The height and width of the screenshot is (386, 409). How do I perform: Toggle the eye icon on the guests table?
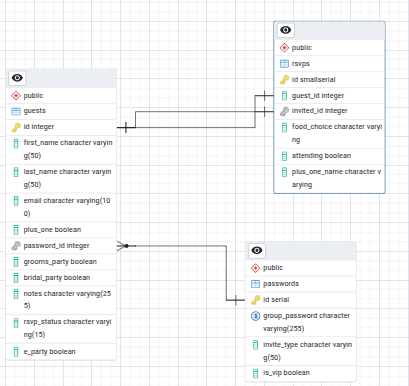pos(17,78)
